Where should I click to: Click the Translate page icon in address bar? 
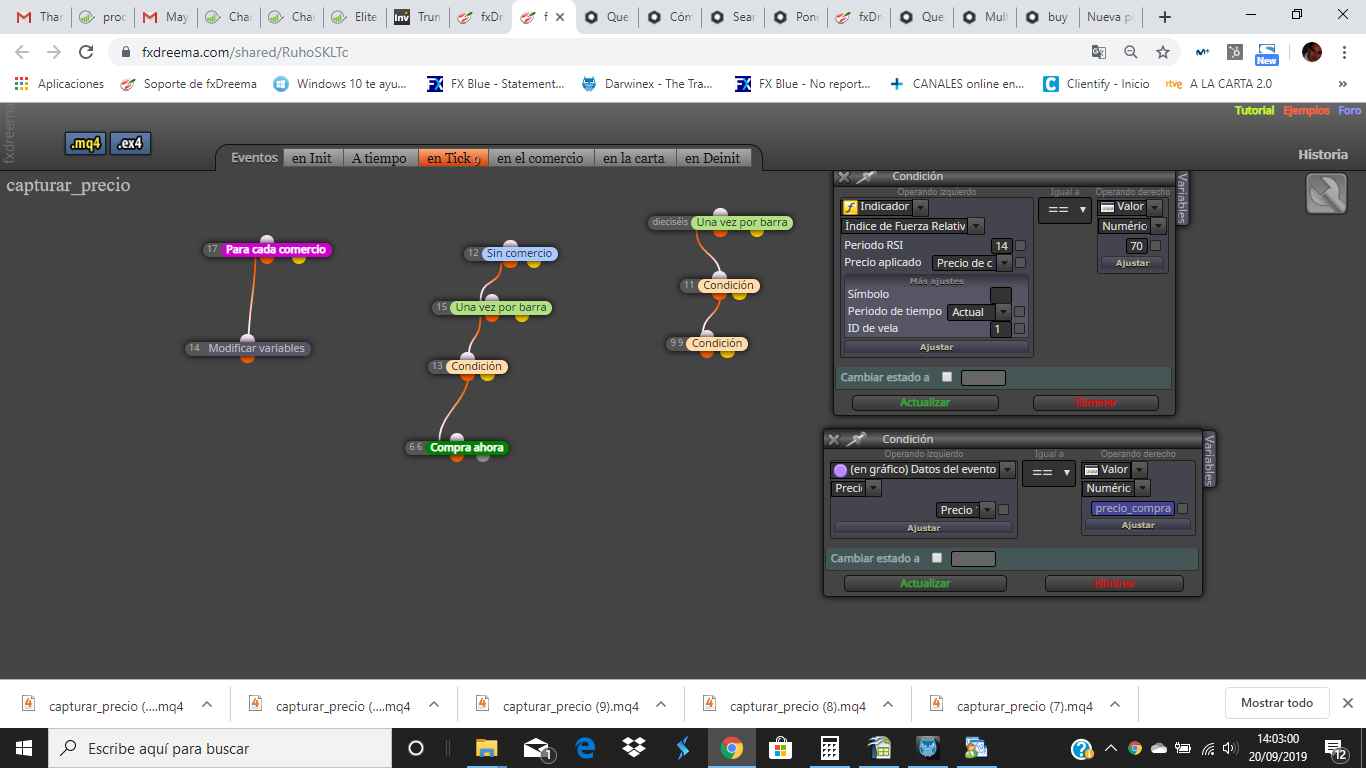tap(1099, 52)
